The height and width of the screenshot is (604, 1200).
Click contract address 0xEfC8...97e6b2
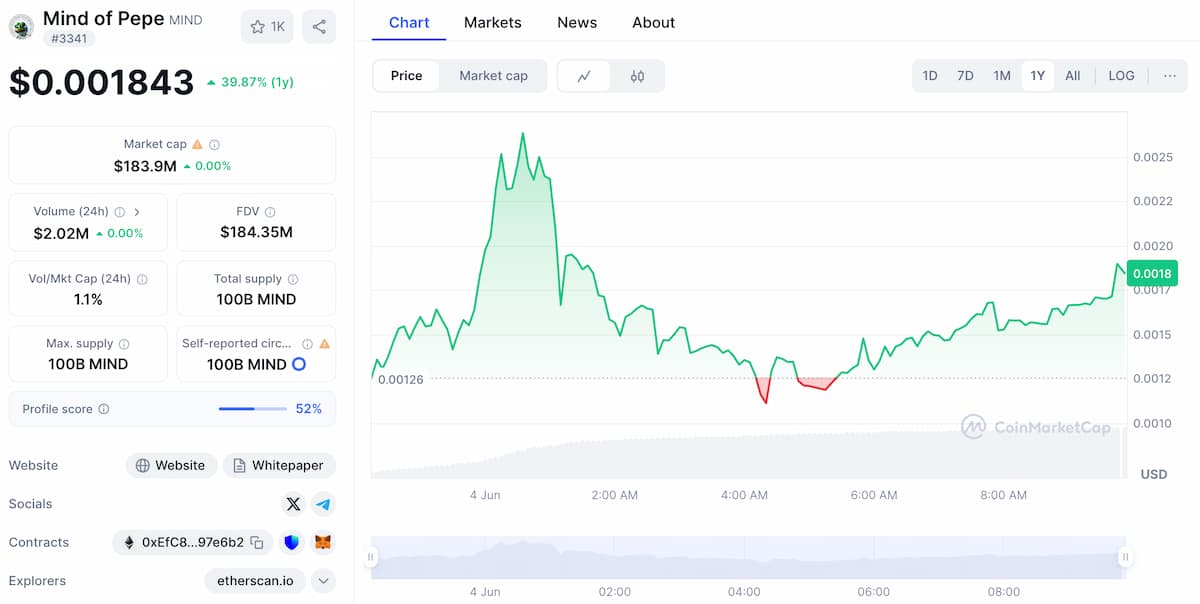coord(193,543)
